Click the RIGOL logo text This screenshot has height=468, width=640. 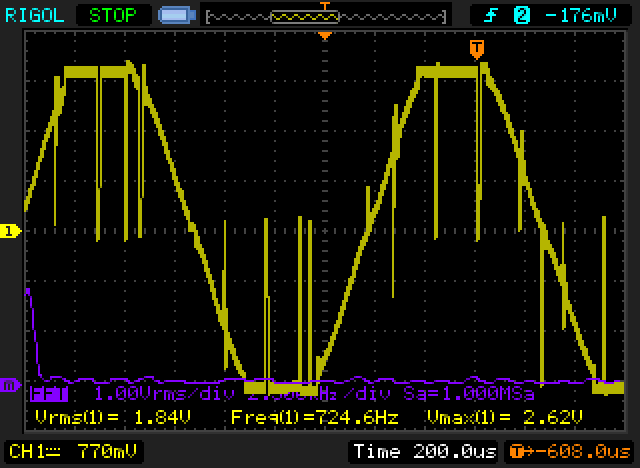[x=35, y=16]
